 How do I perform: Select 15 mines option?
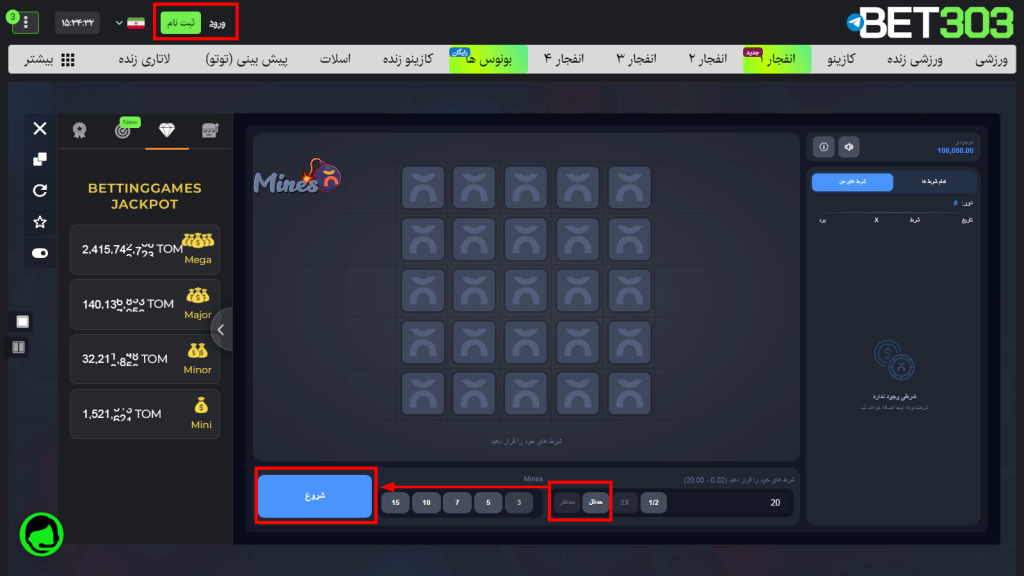[396, 503]
